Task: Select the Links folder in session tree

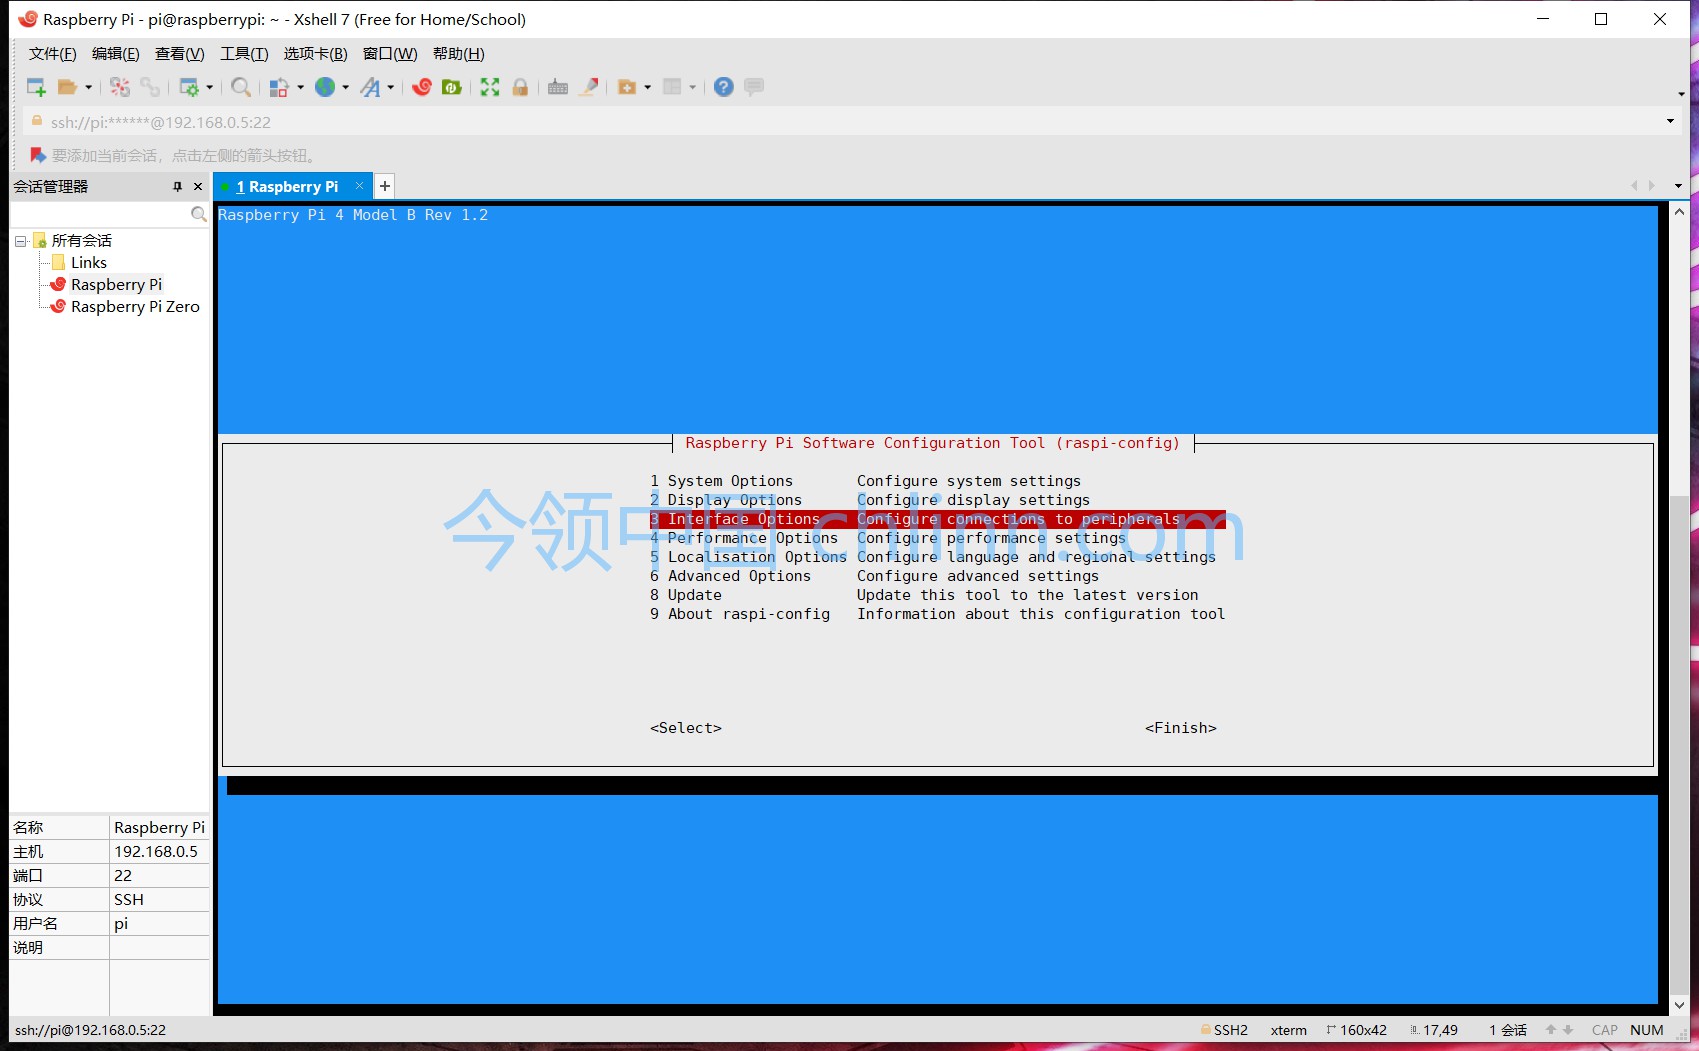Action: point(89,262)
